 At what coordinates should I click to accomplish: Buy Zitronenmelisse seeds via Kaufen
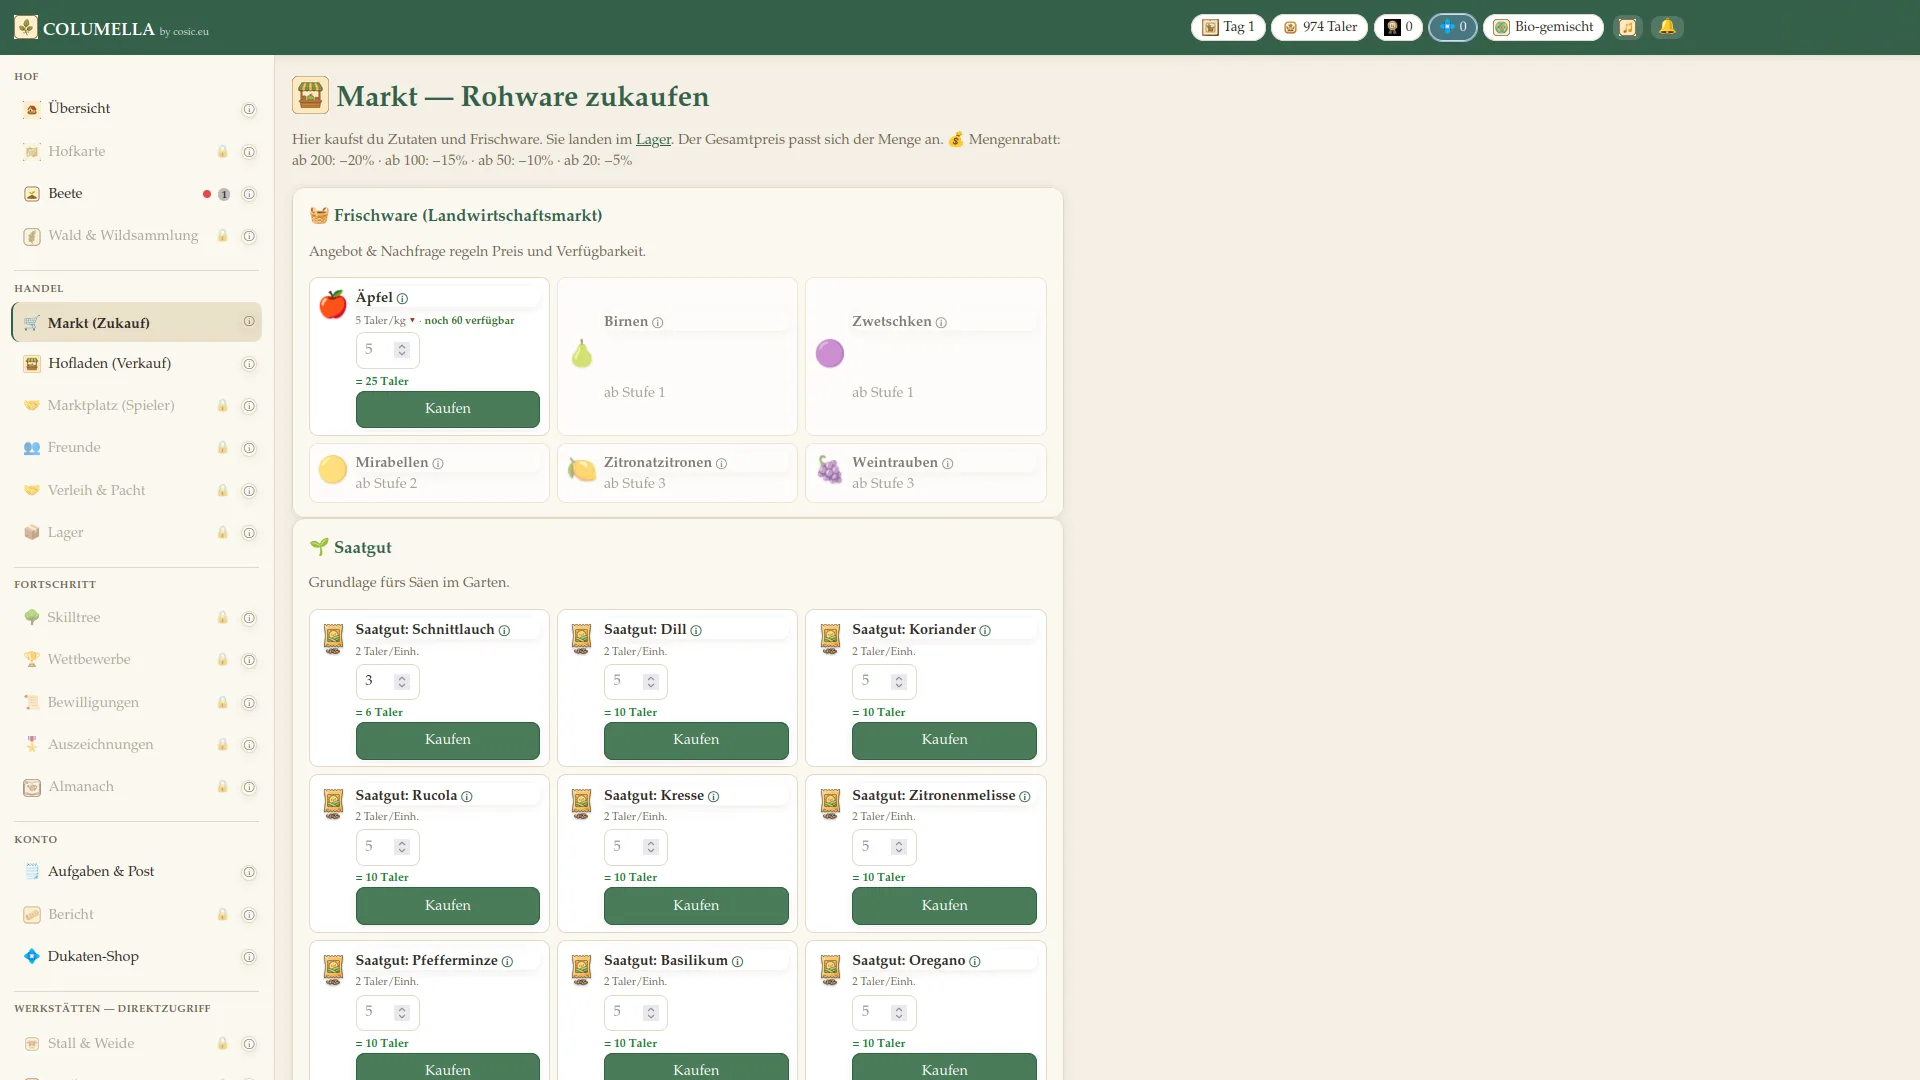pos(944,906)
